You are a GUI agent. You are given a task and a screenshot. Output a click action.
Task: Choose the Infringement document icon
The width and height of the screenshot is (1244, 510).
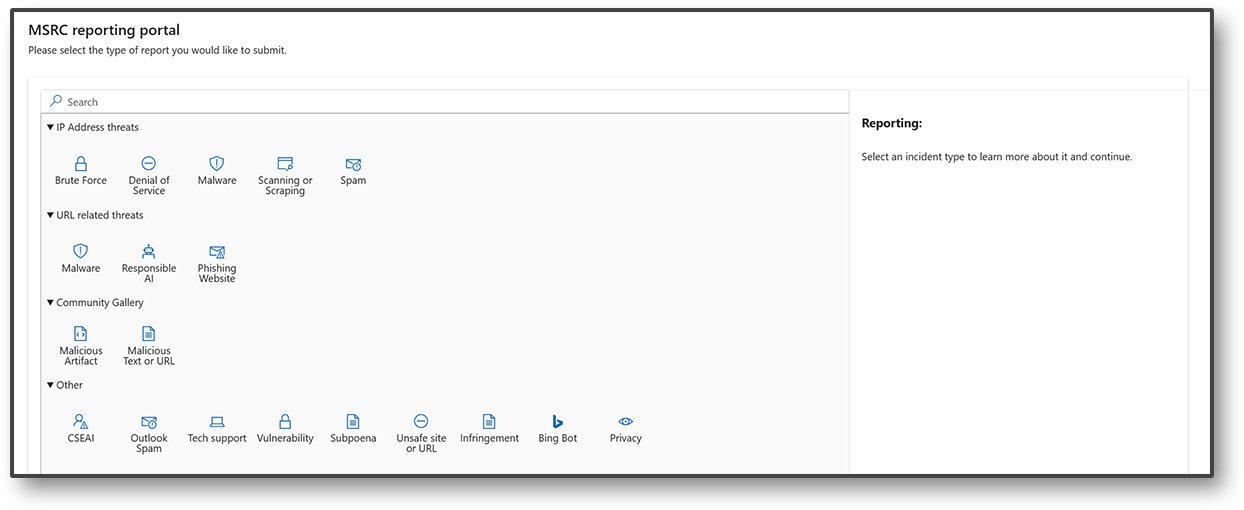(x=489, y=422)
